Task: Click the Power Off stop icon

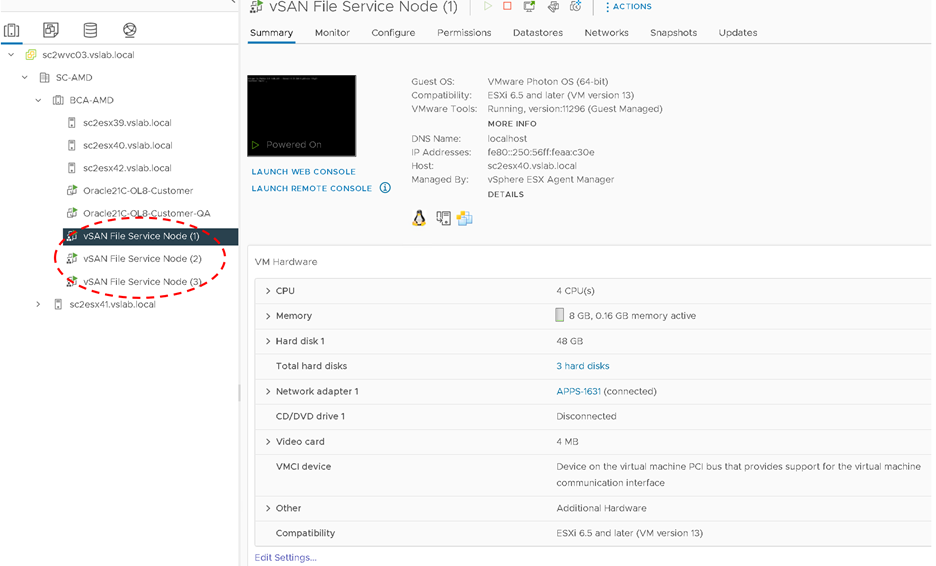Action: coord(508,7)
